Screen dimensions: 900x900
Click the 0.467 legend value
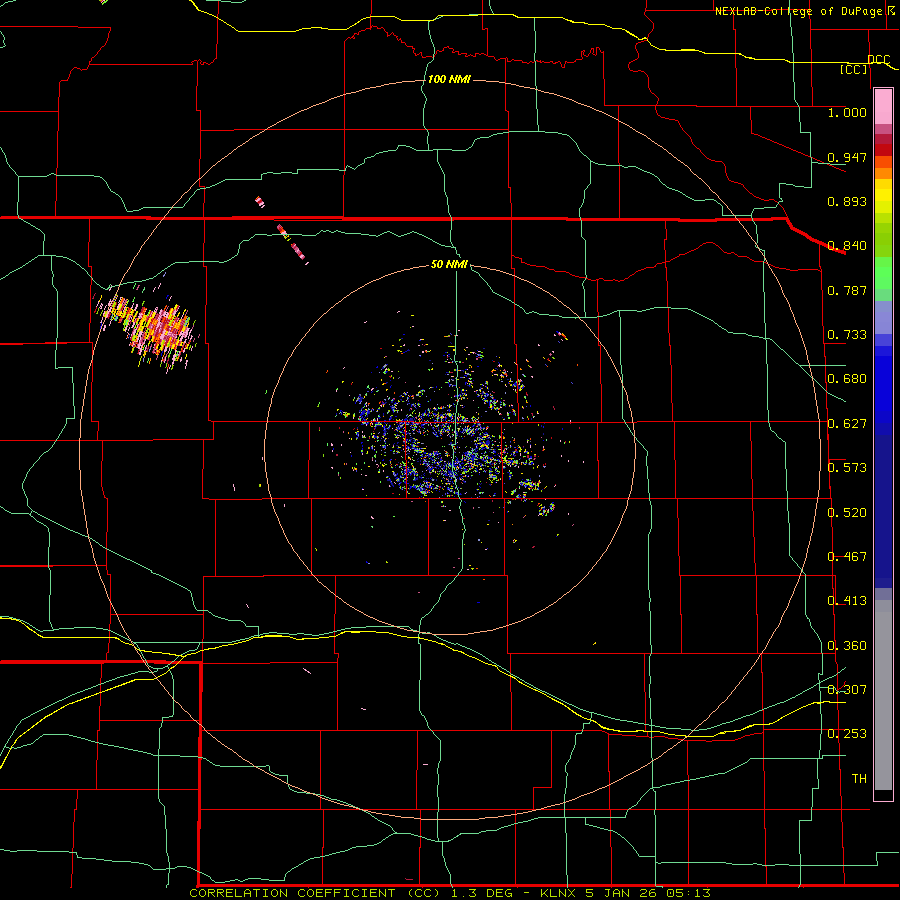pos(847,557)
